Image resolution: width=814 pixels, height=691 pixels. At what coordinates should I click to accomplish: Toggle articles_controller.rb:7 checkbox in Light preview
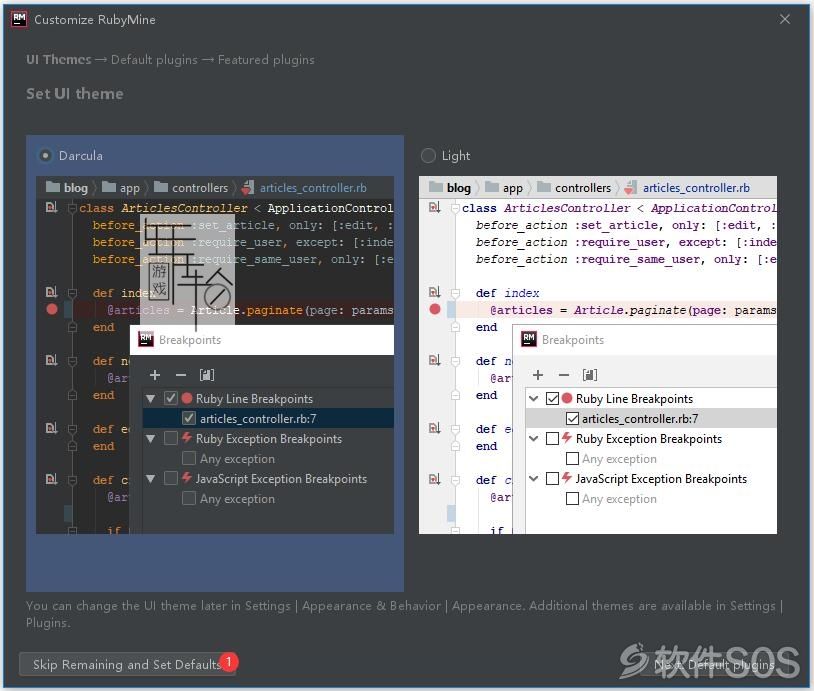pos(572,418)
